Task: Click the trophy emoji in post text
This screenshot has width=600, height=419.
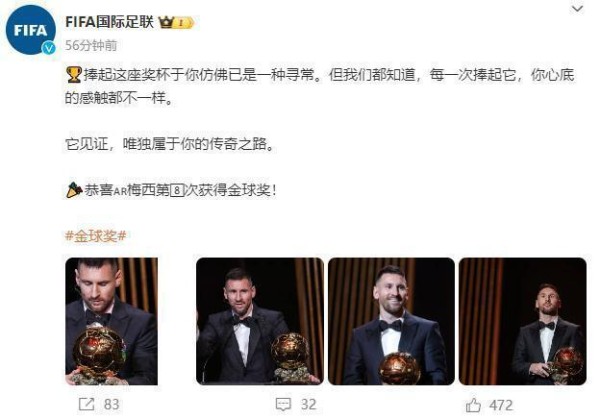Action: click(x=73, y=75)
